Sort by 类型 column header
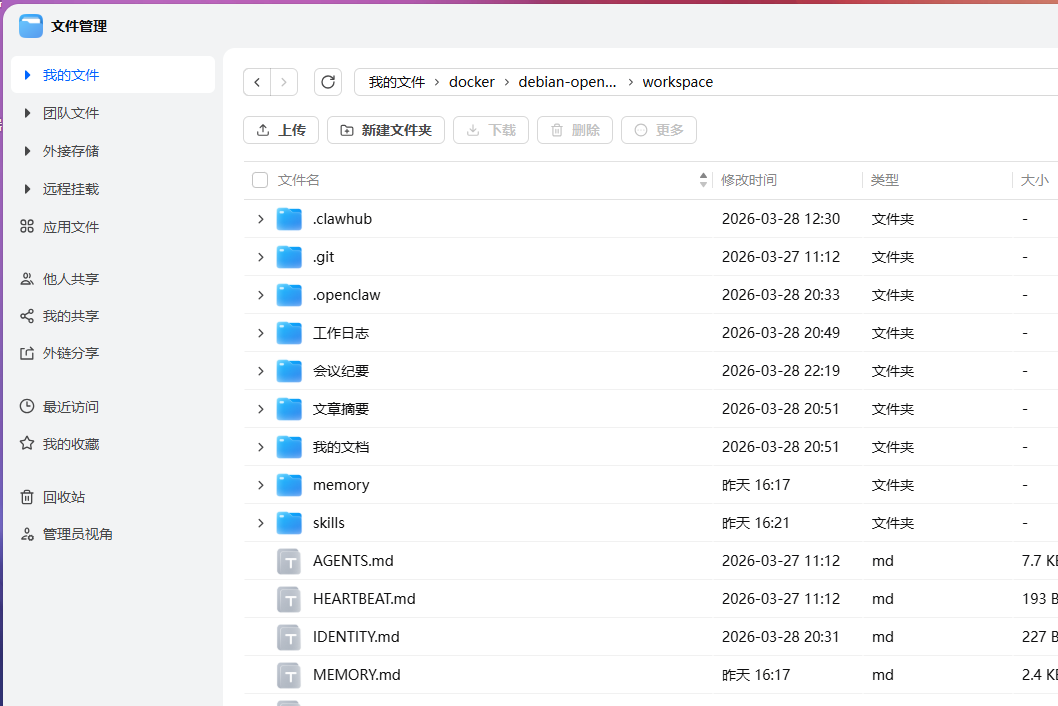This screenshot has width=1058, height=706. pyautogui.click(x=885, y=180)
